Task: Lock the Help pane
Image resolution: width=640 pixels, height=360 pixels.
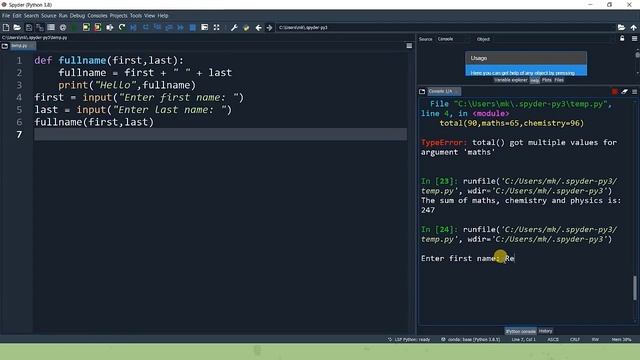Action: click(x=622, y=38)
